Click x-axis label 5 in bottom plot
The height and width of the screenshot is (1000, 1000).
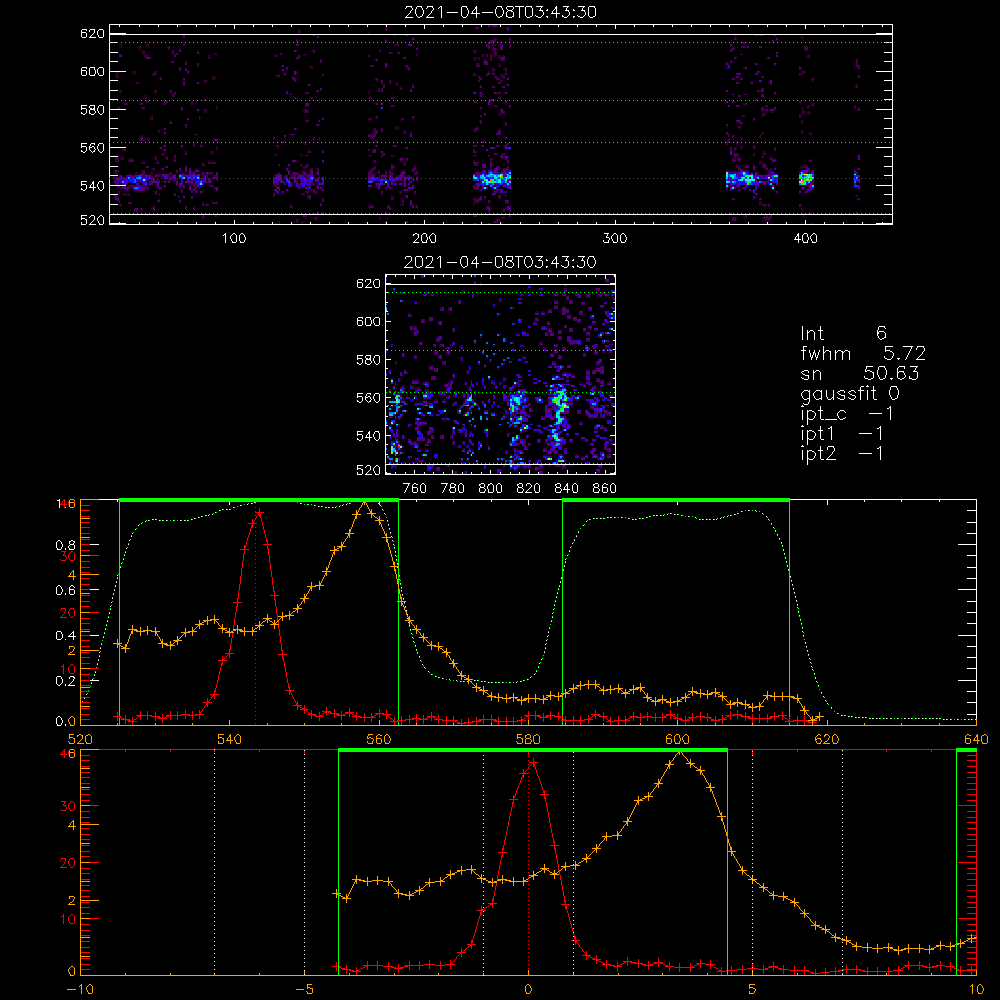coord(752,990)
